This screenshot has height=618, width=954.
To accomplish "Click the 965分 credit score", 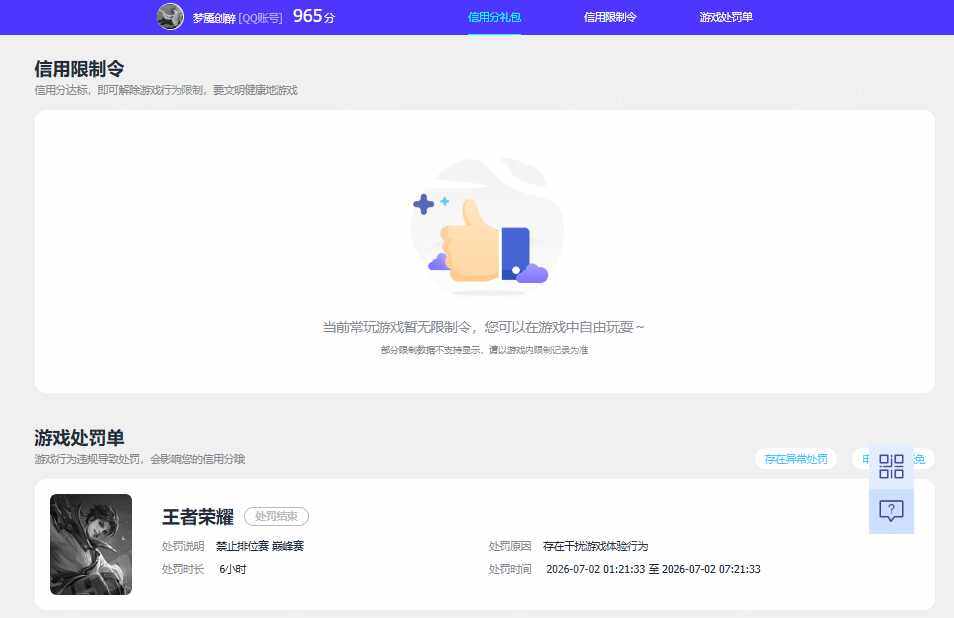I will coord(313,16).
